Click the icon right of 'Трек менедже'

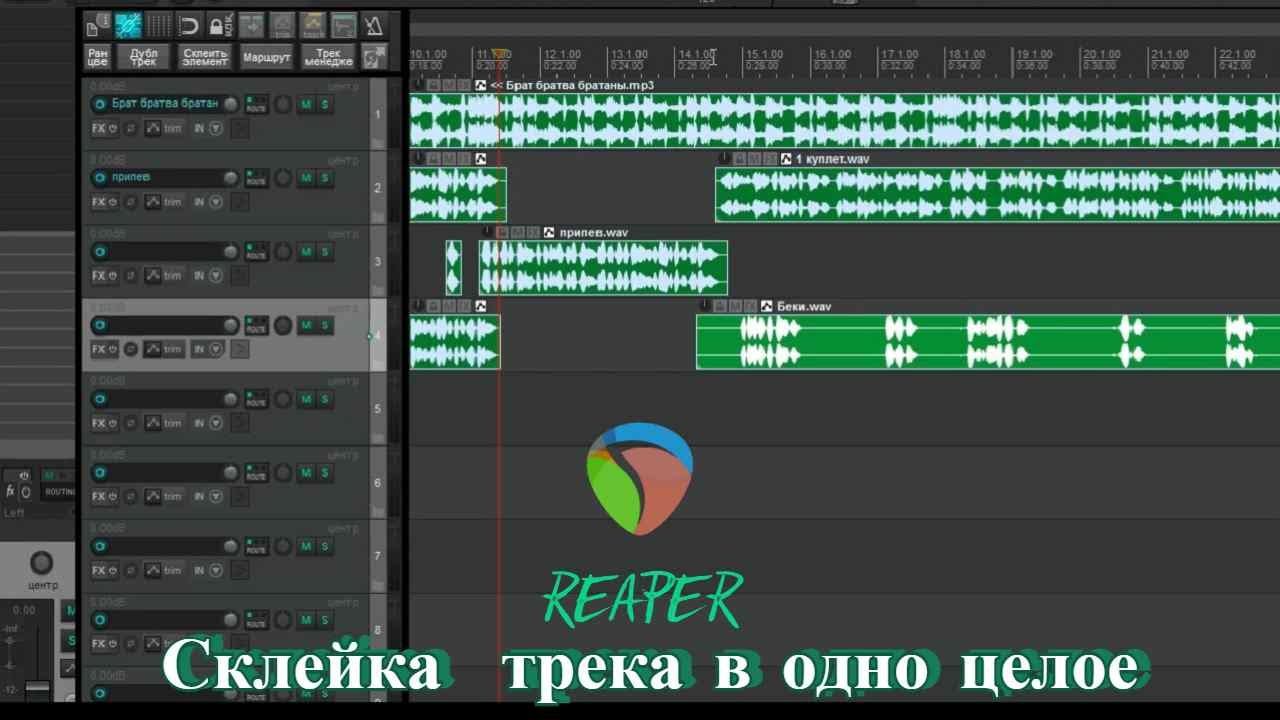click(374, 57)
